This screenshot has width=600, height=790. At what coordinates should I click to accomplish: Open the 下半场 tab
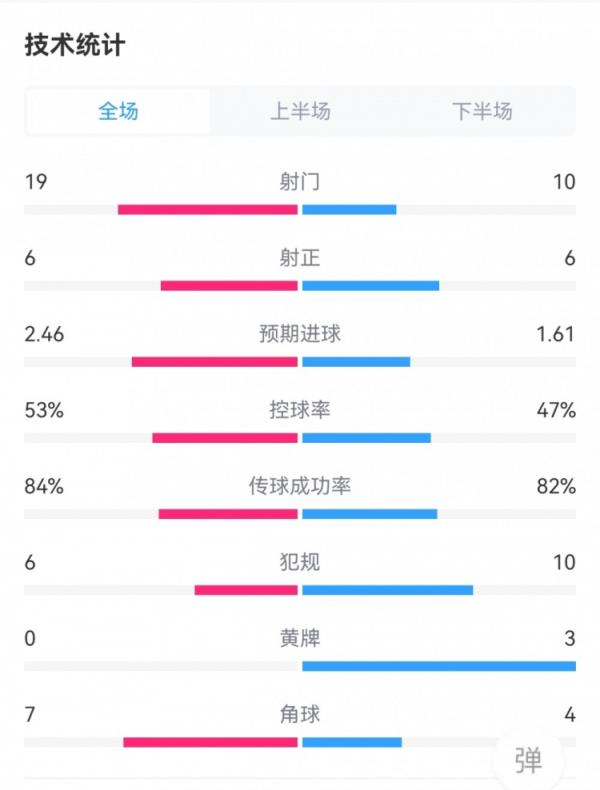tap(482, 111)
